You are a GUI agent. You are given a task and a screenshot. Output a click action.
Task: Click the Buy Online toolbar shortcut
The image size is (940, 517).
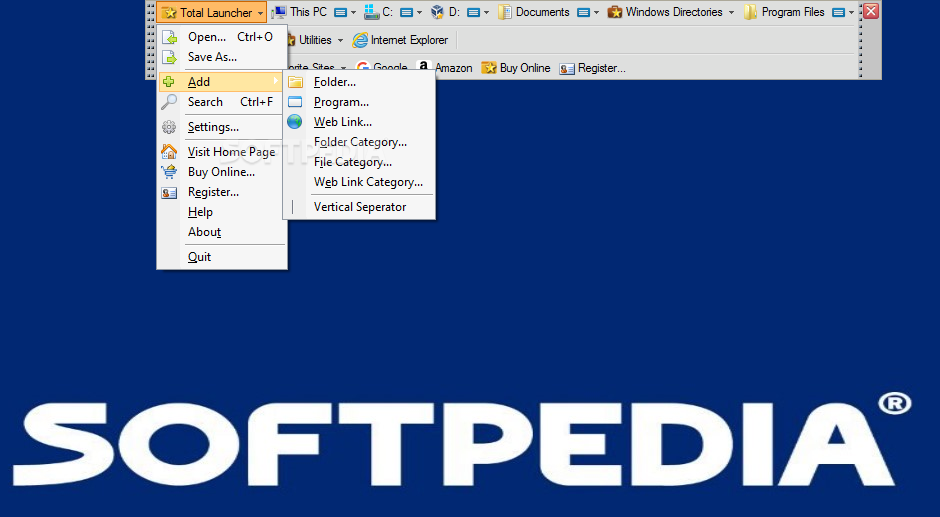pyautogui.click(x=516, y=68)
